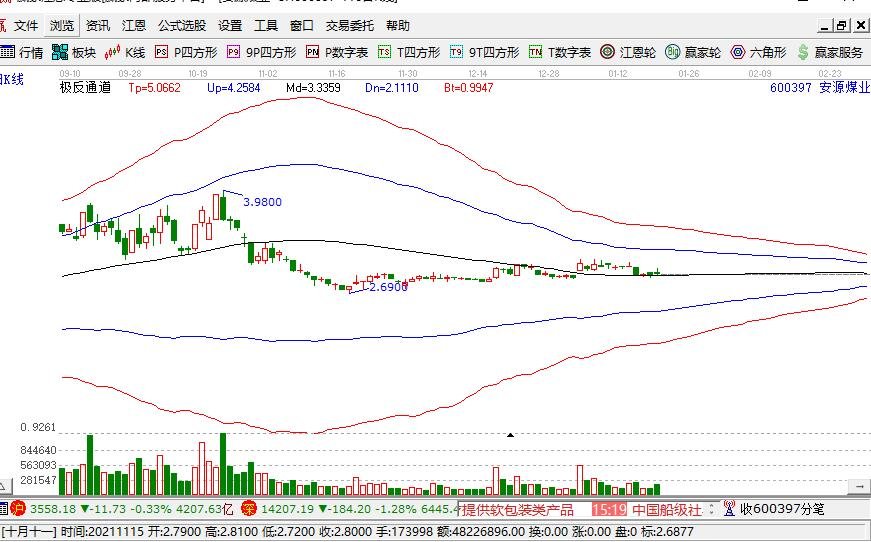The image size is (871, 542).
Task: Click the PN icon for P数字表
Action: click(312, 52)
